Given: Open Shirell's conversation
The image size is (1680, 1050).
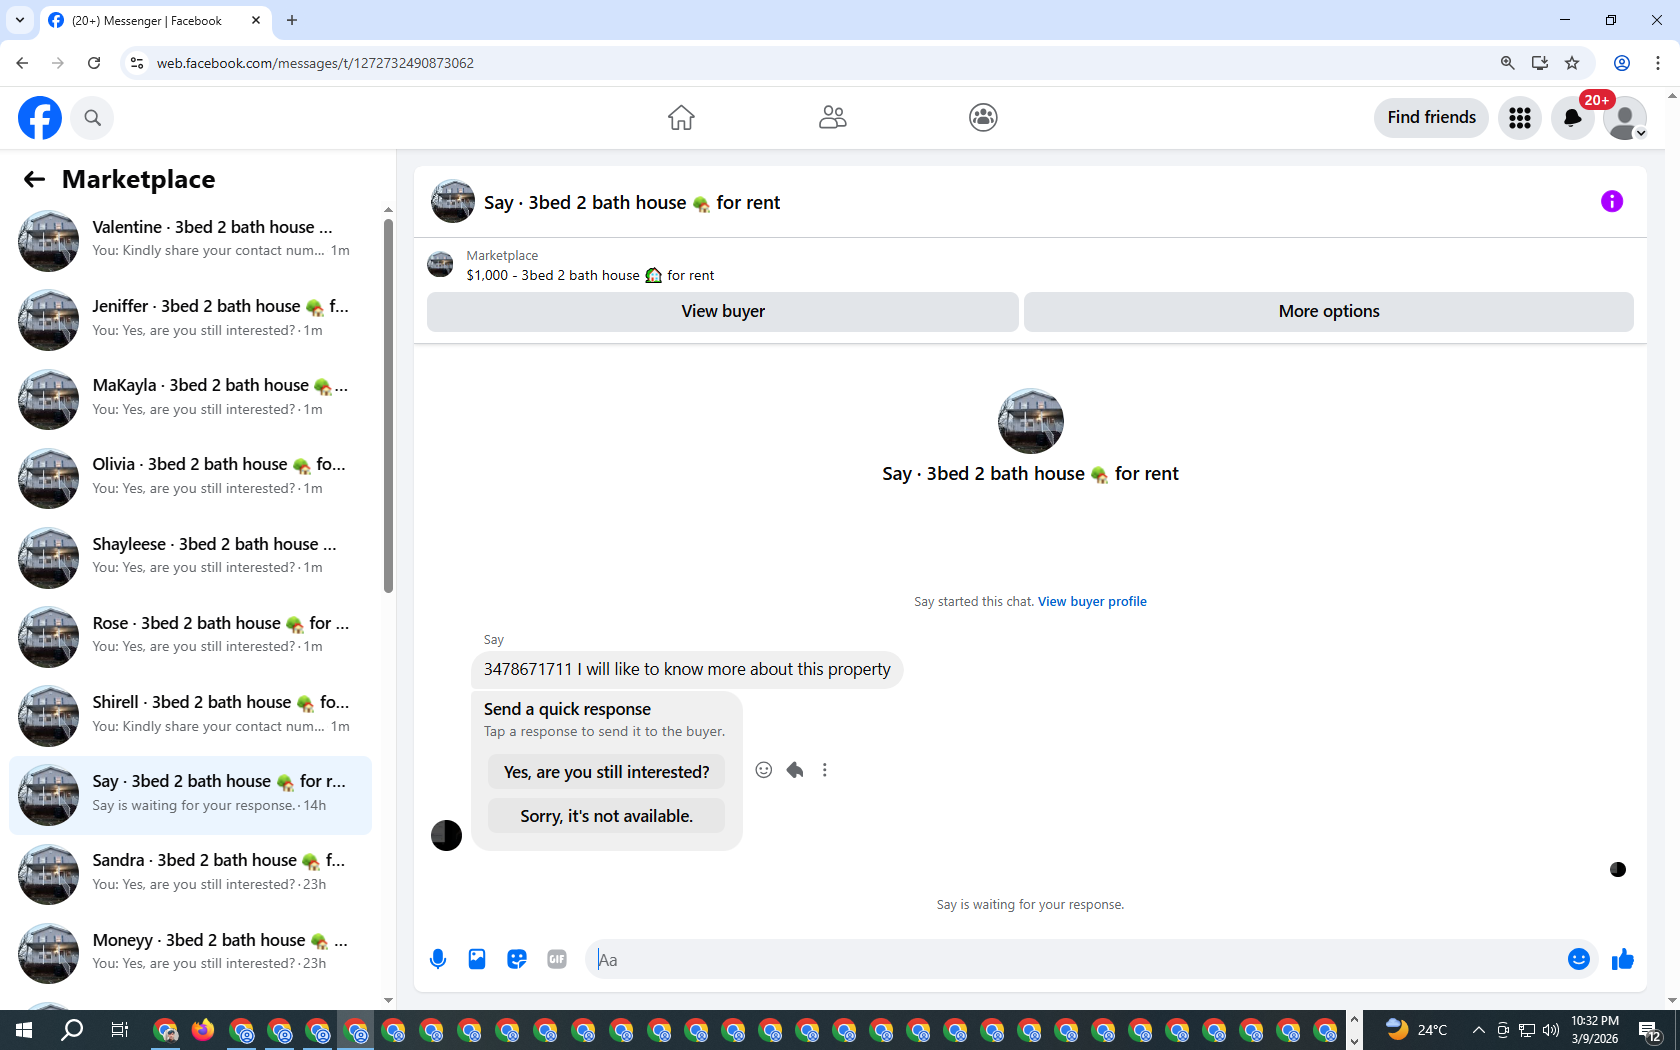Looking at the screenshot, I should coord(190,715).
